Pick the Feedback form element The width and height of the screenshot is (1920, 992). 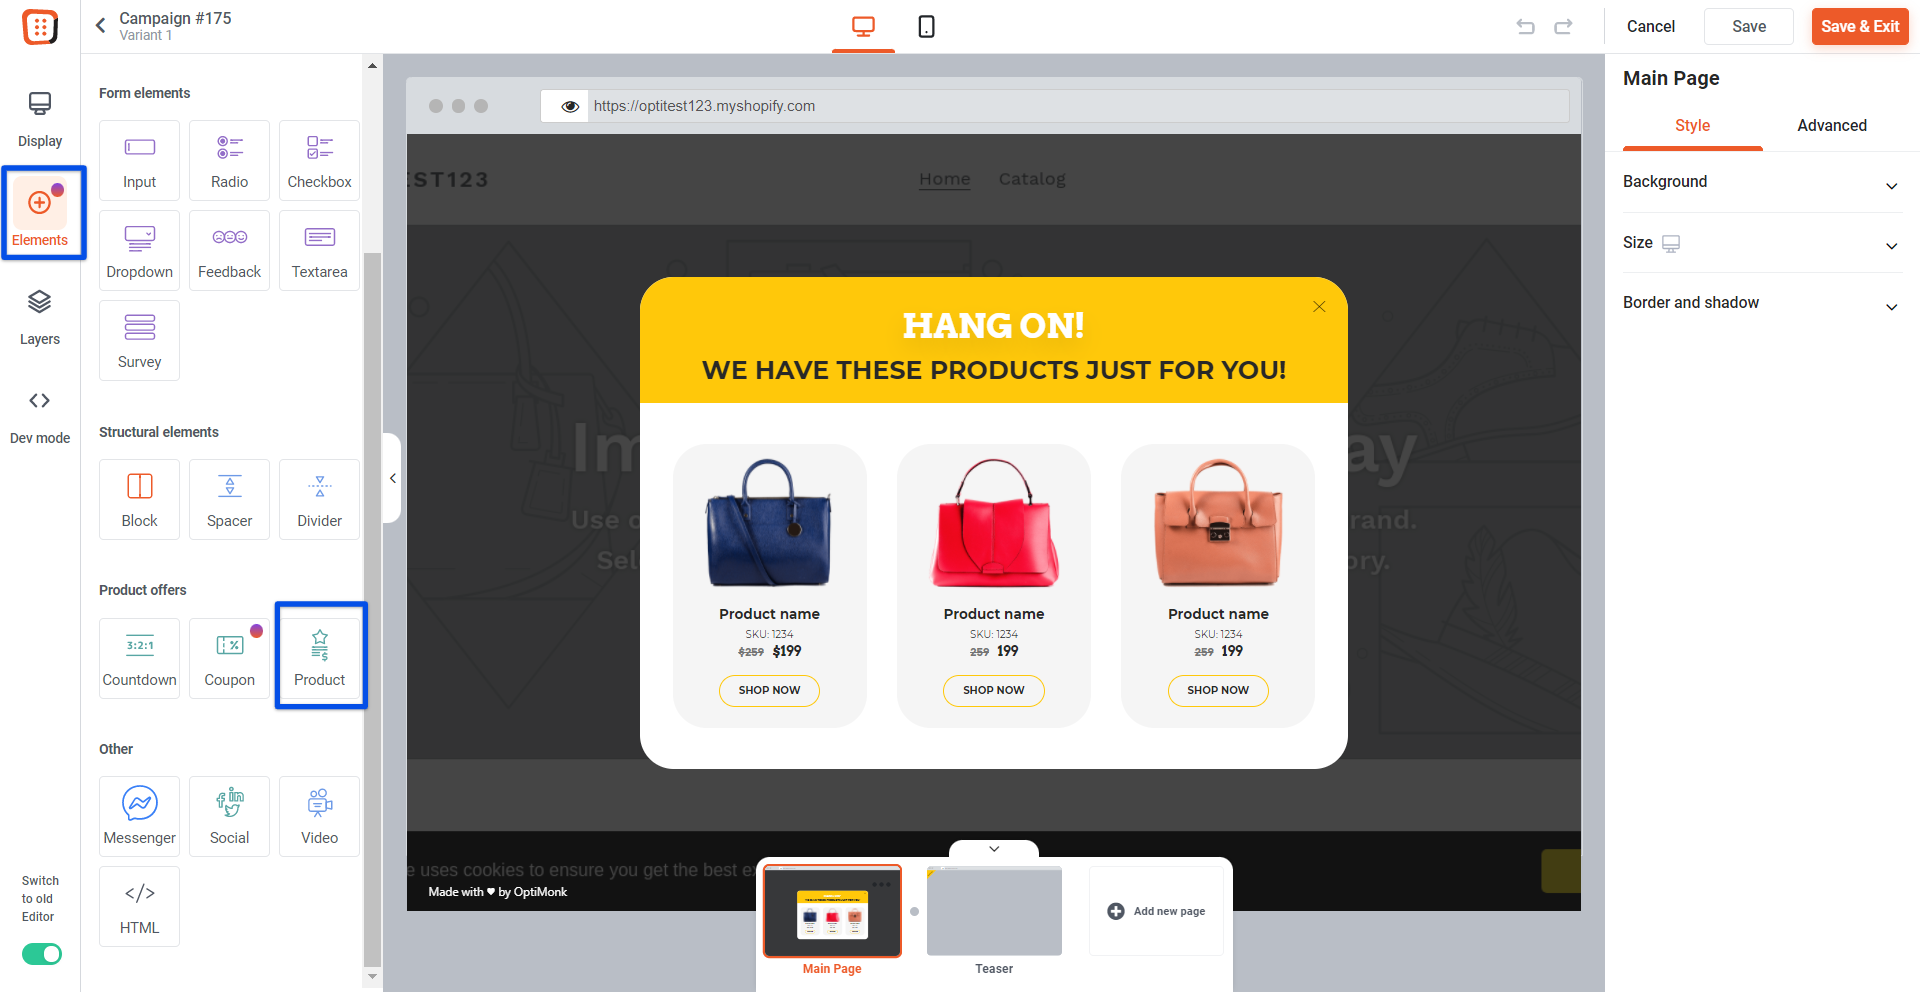(229, 250)
